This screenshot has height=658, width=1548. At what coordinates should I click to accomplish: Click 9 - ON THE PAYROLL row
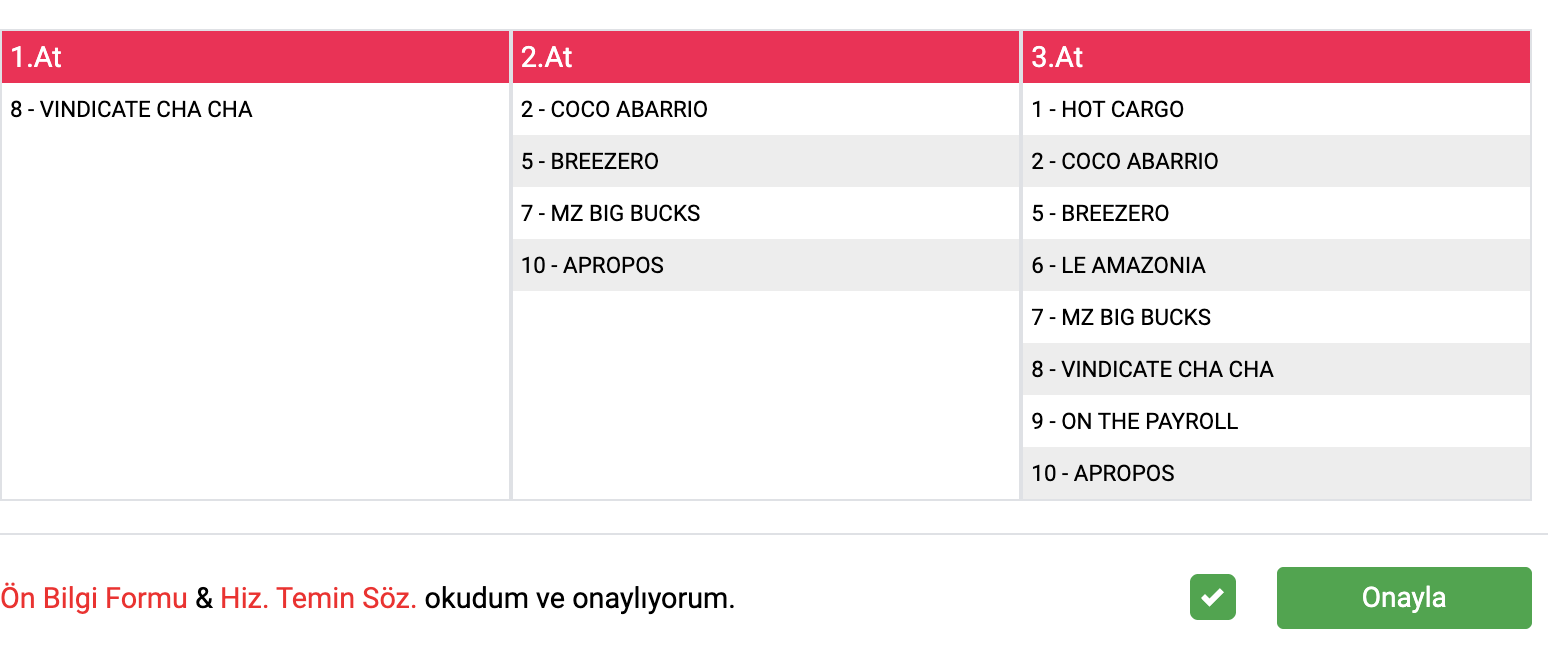click(x=1135, y=422)
